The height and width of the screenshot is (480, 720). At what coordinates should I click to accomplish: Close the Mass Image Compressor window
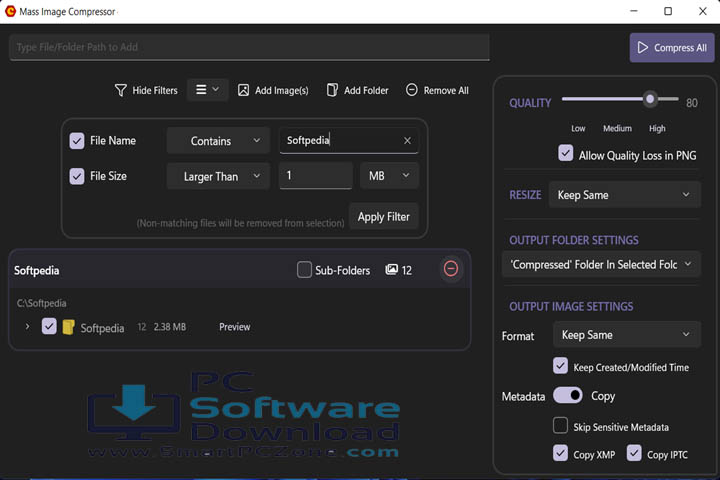[703, 11]
